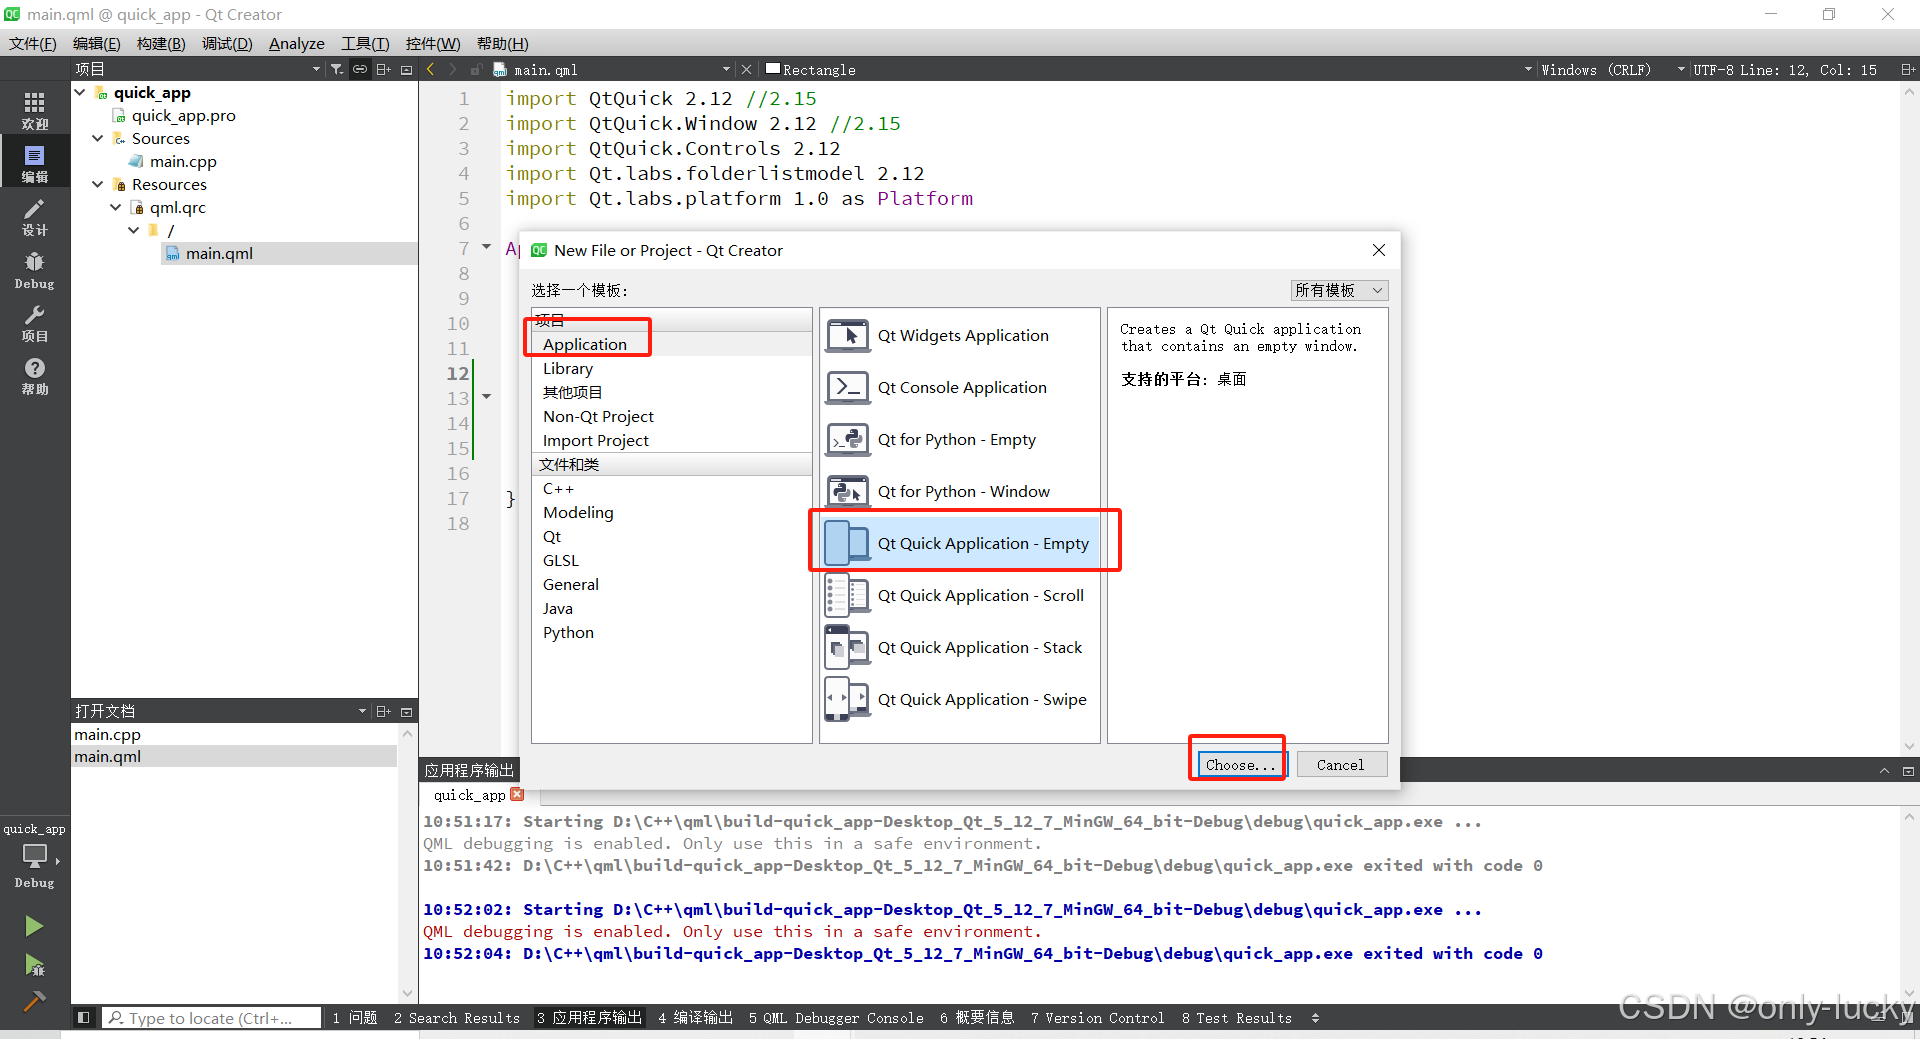Screen dimensions: 1920x1039
Task: Build the project with the hammer icon
Action: tap(34, 1001)
